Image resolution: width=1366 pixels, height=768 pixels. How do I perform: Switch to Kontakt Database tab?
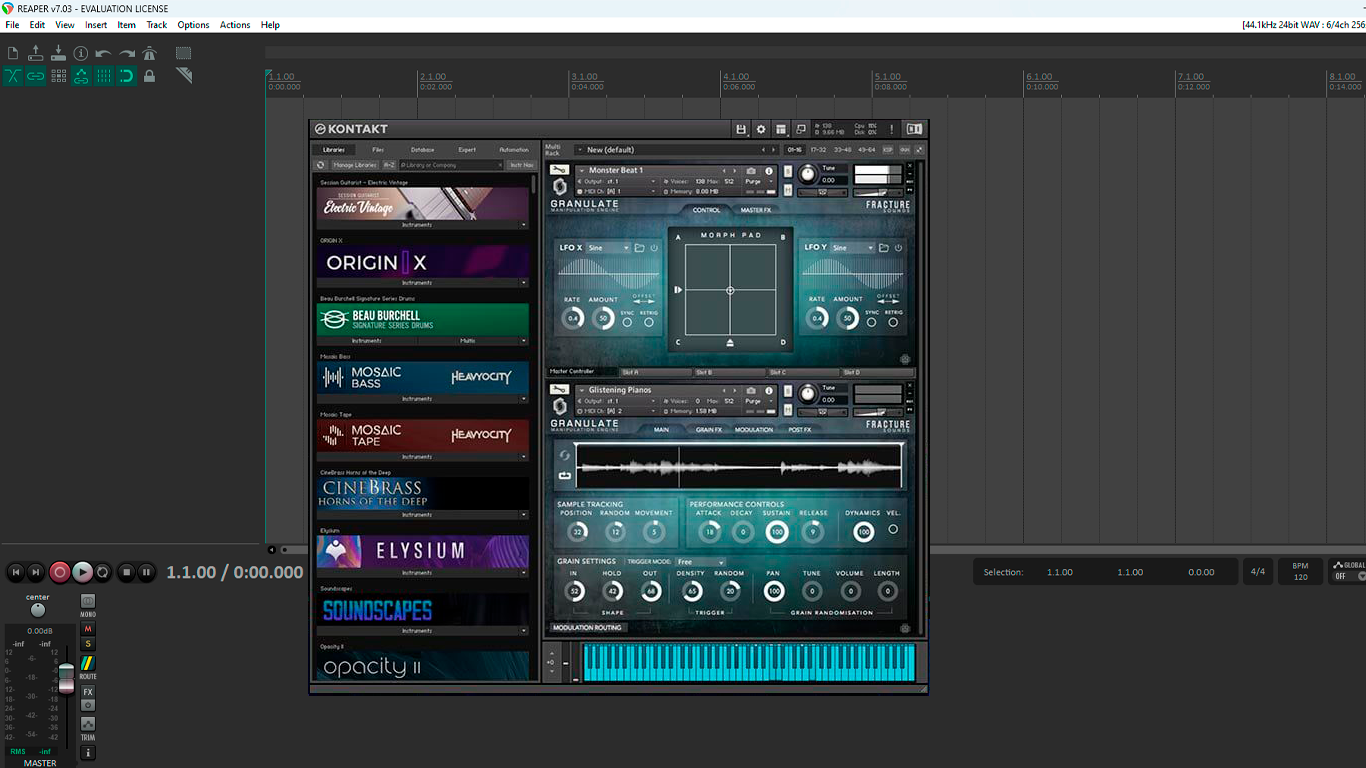pyautogui.click(x=422, y=150)
